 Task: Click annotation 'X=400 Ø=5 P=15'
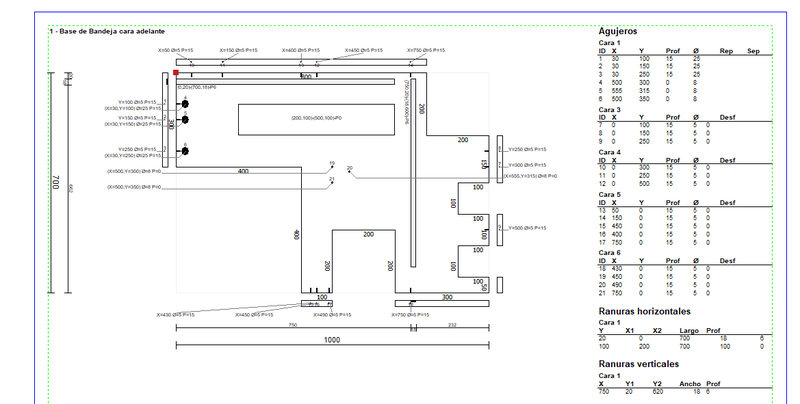[301, 50]
